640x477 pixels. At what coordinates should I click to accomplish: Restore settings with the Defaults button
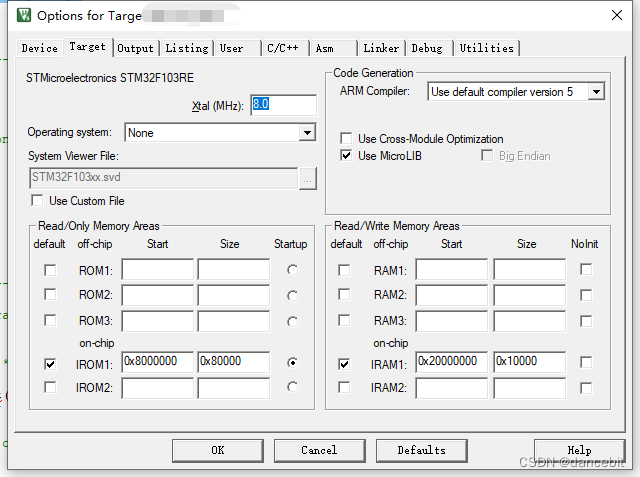click(x=422, y=450)
